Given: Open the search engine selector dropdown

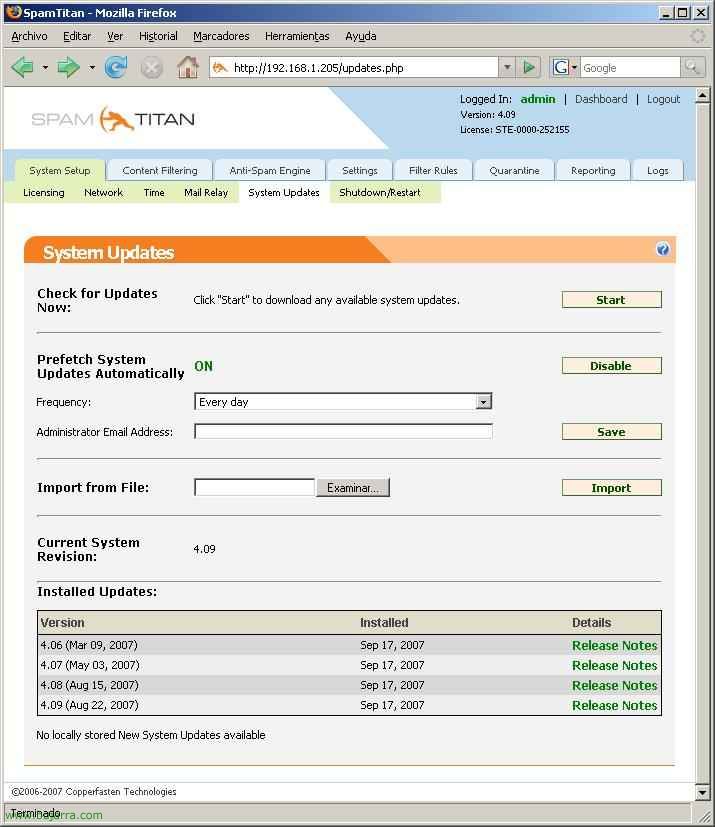Looking at the screenshot, I should pos(574,68).
